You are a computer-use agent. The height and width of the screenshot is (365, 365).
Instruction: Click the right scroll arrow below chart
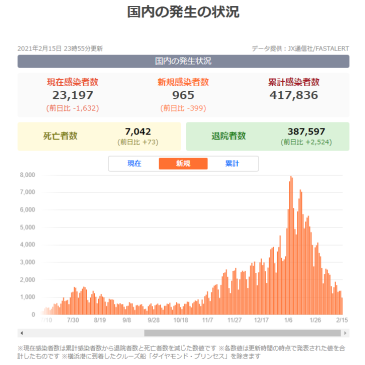click(345, 333)
